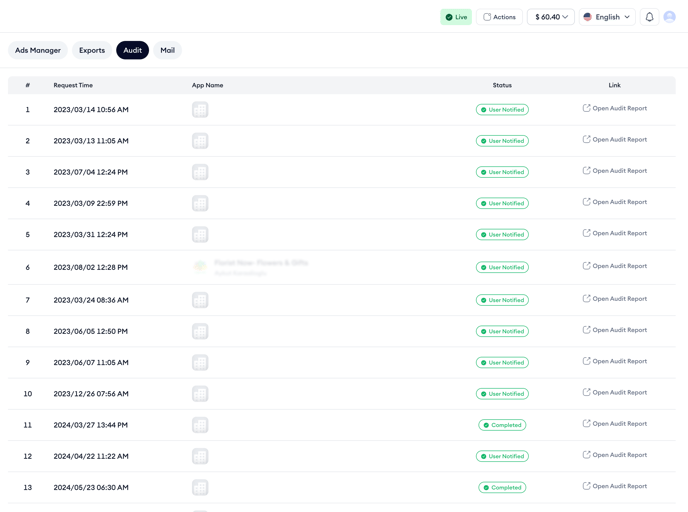Open Audit Report for row 1
The height and width of the screenshot is (512, 688).
coord(619,108)
